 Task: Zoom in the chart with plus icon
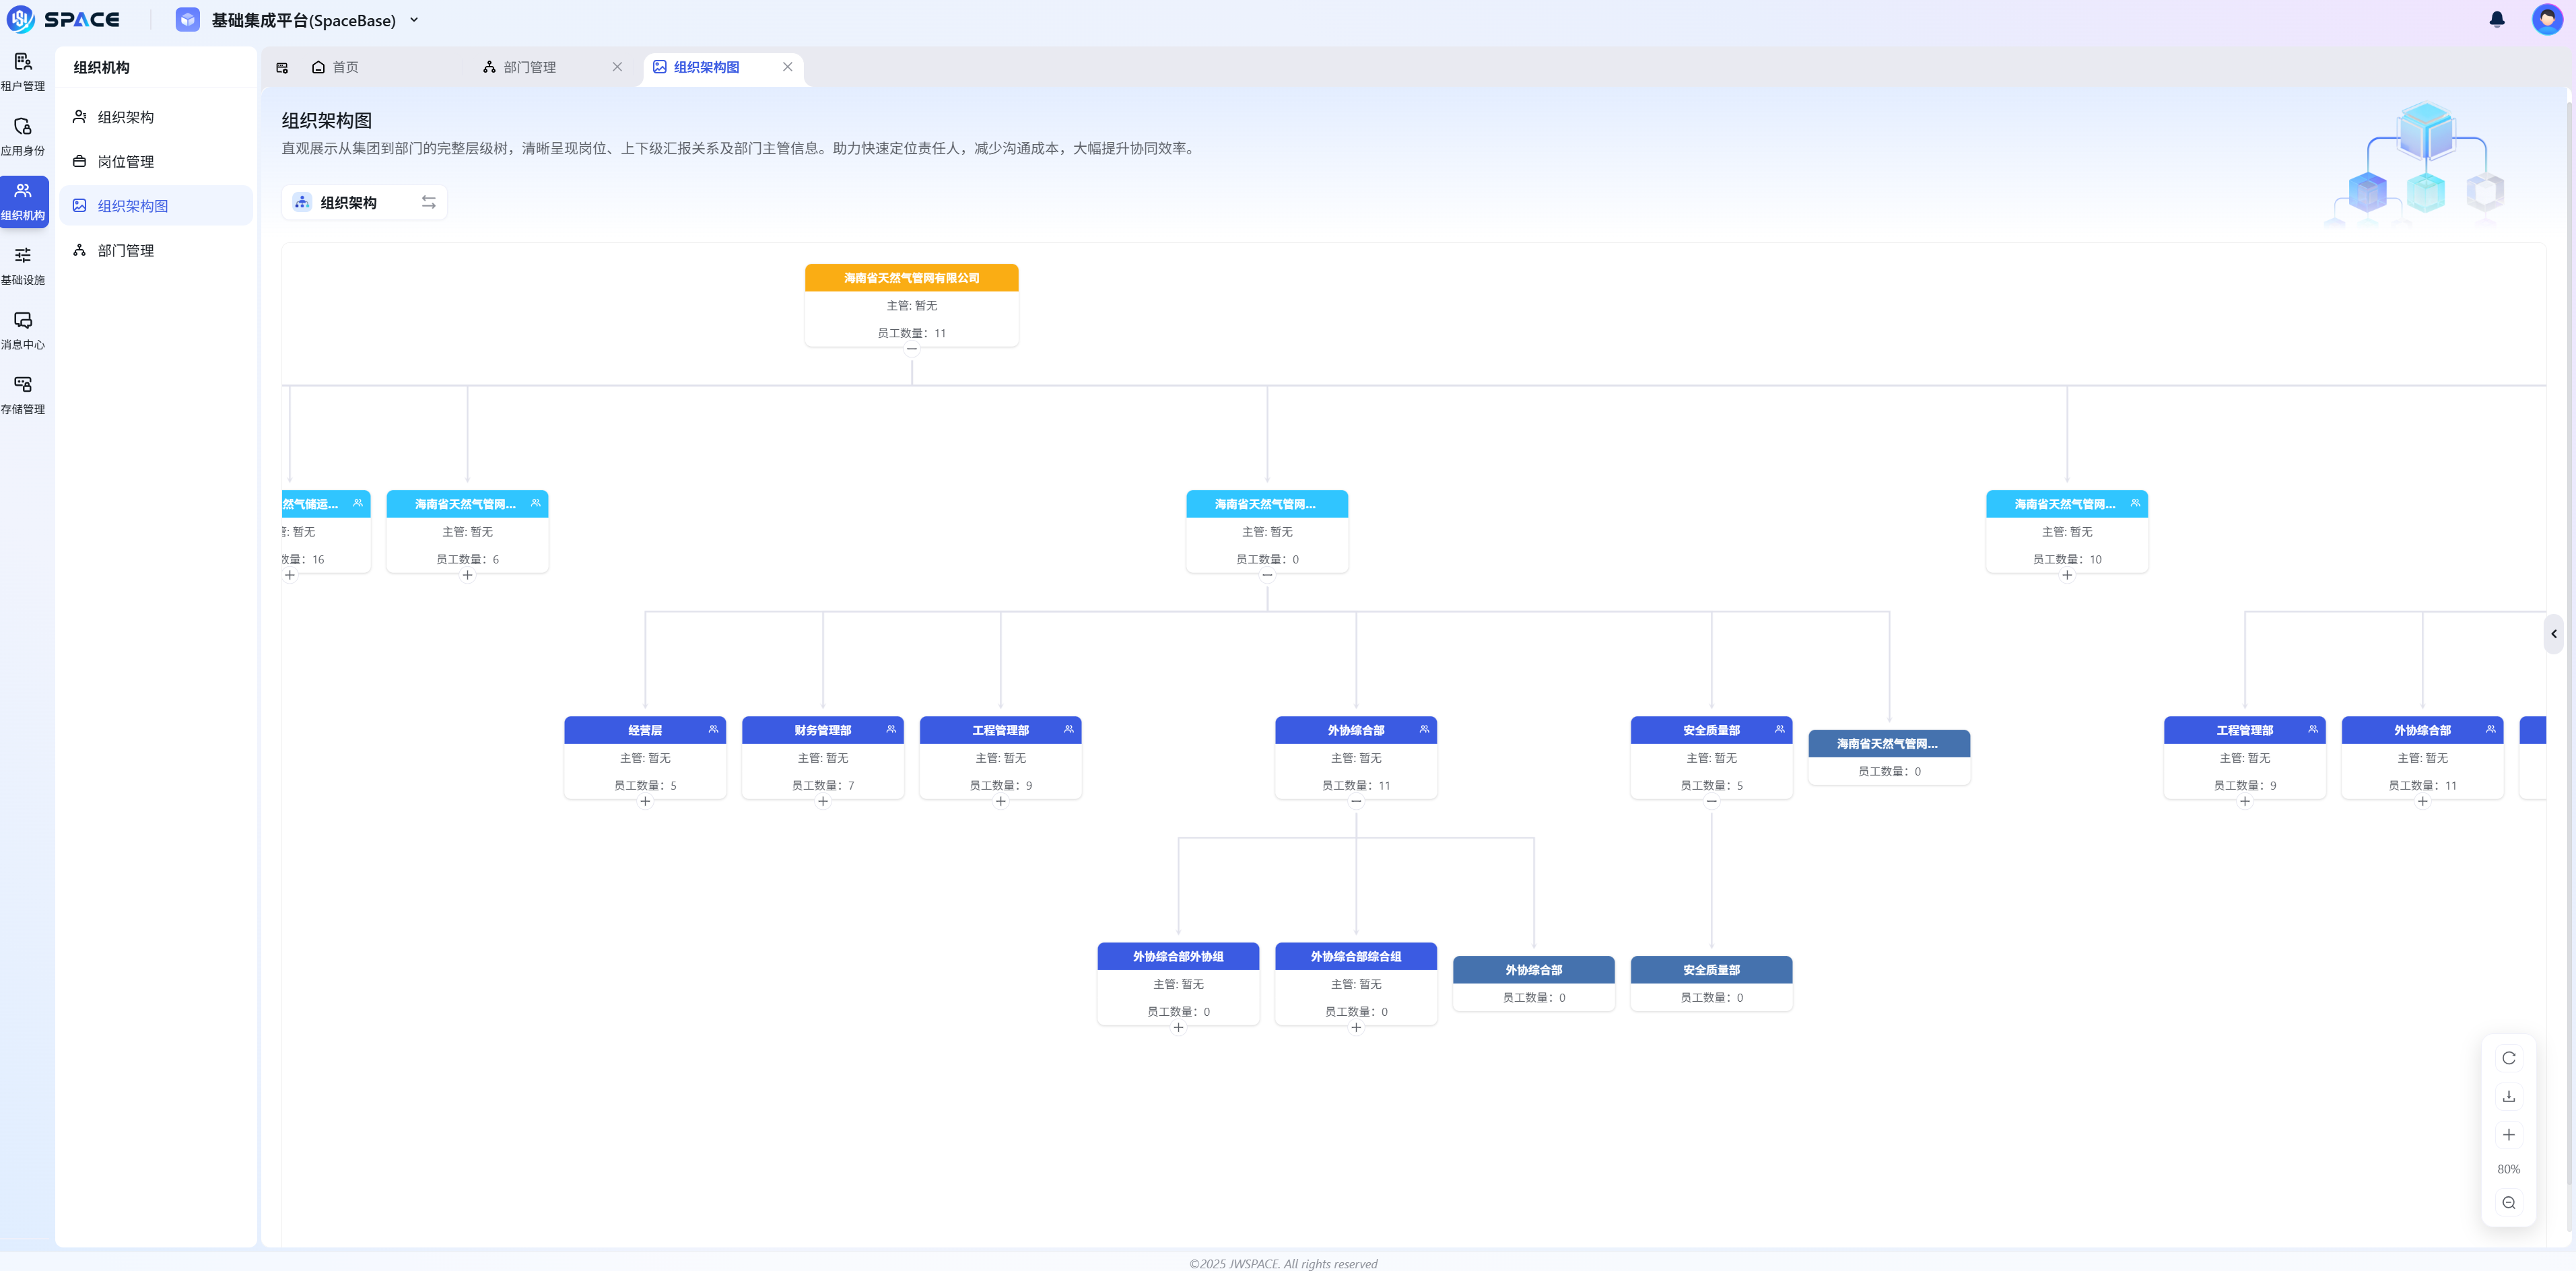click(2508, 1134)
